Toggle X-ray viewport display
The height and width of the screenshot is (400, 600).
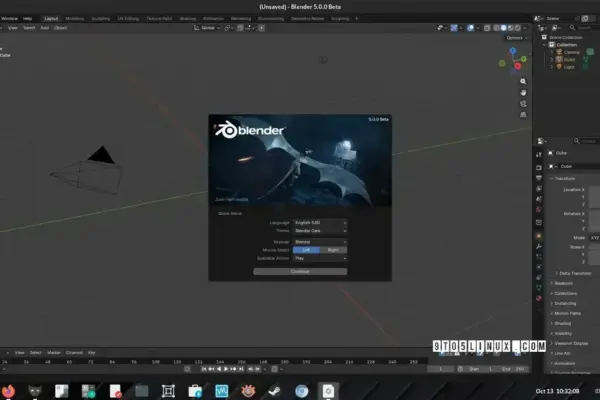point(487,28)
